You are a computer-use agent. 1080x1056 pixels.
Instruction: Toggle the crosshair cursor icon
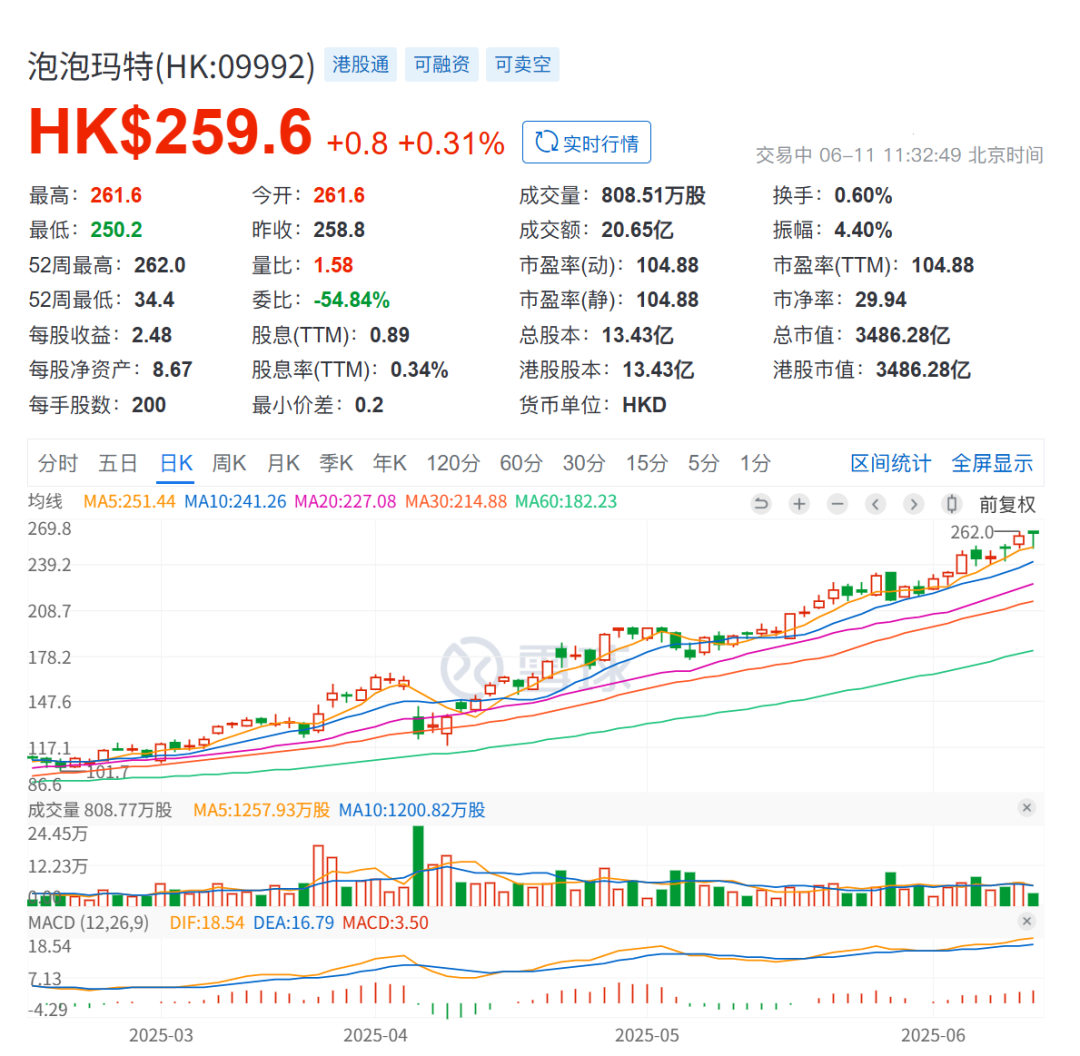(x=952, y=504)
